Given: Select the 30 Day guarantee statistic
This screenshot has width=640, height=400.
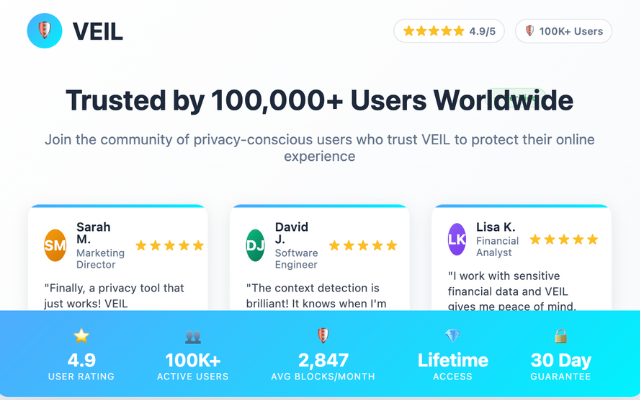Looking at the screenshot, I should [561, 360].
